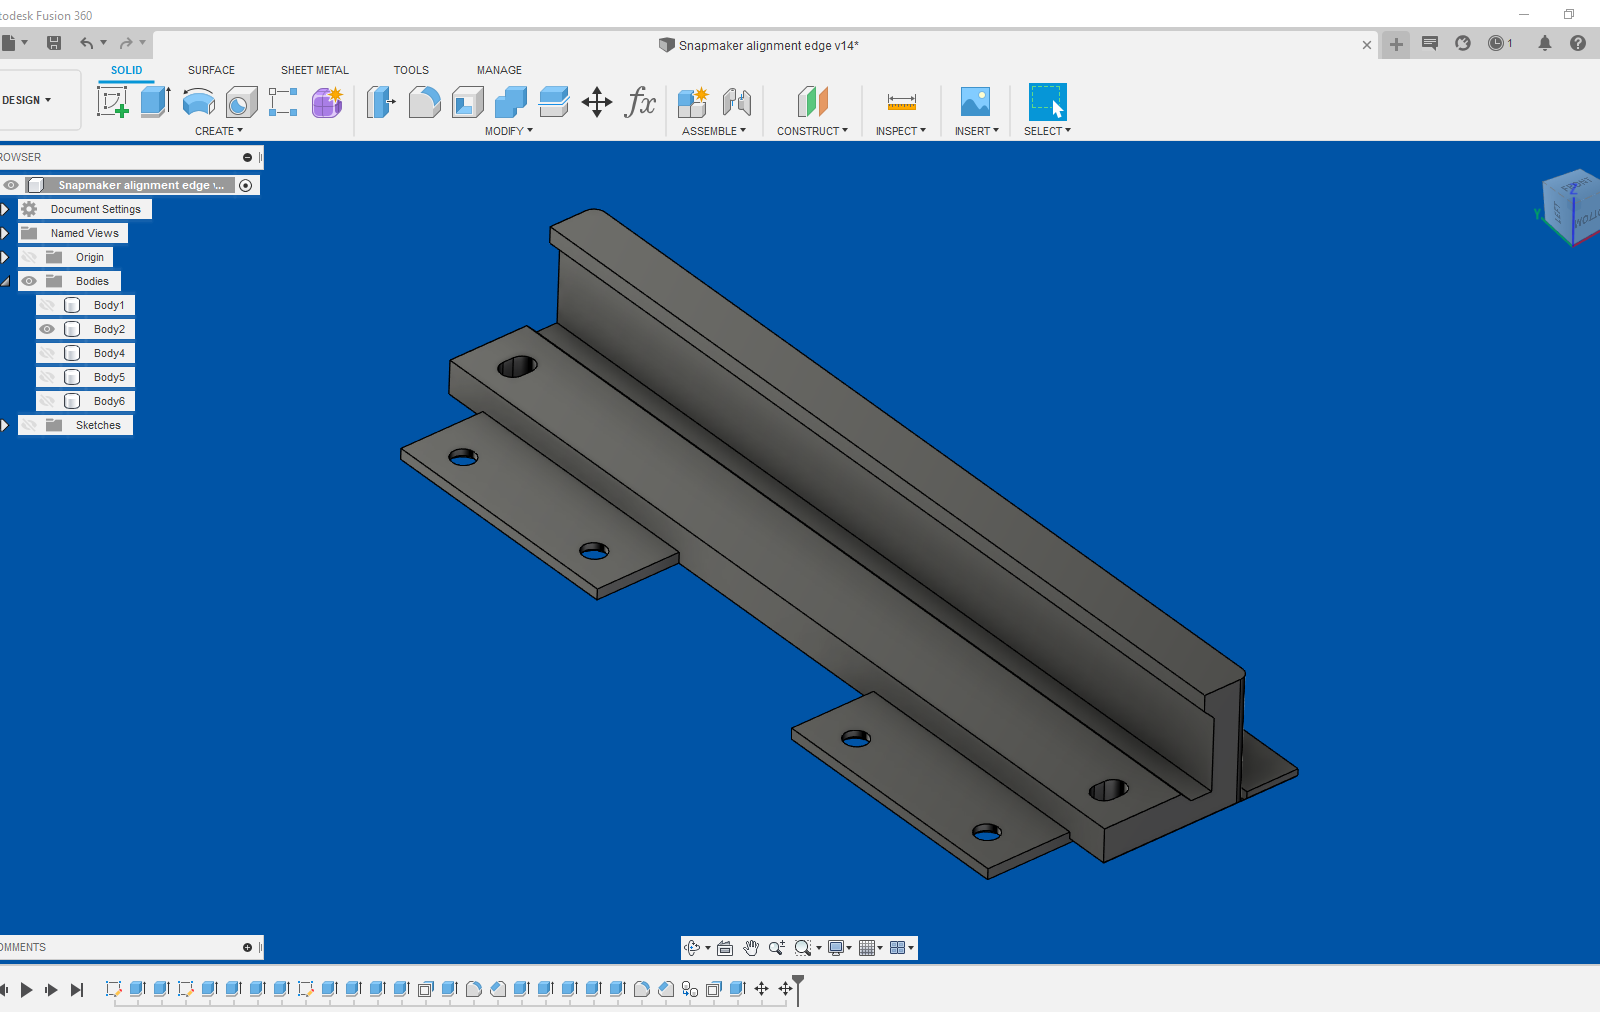The image size is (1600, 1012).
Task: Toggle Bodies folder visibility eye
Action: pos(29,281)
